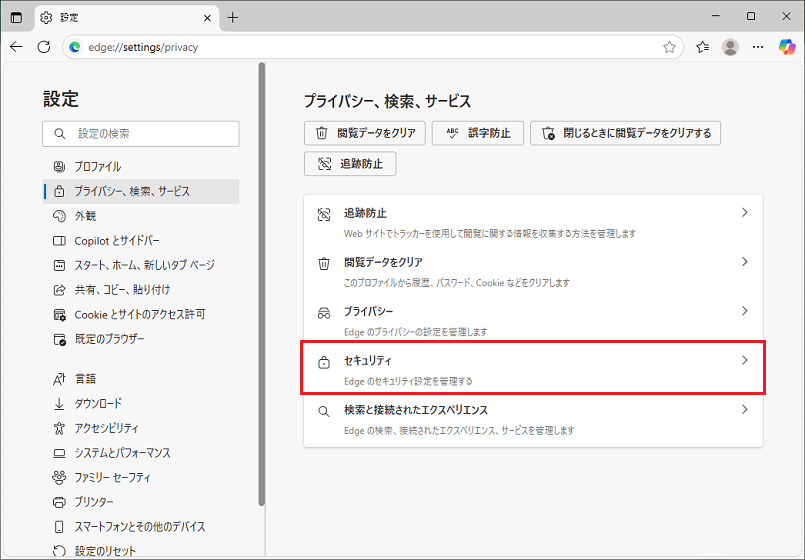805x560 pixels.
Task: Open 検索と接続されたエクスペリエンス row title
Action: 416,410
